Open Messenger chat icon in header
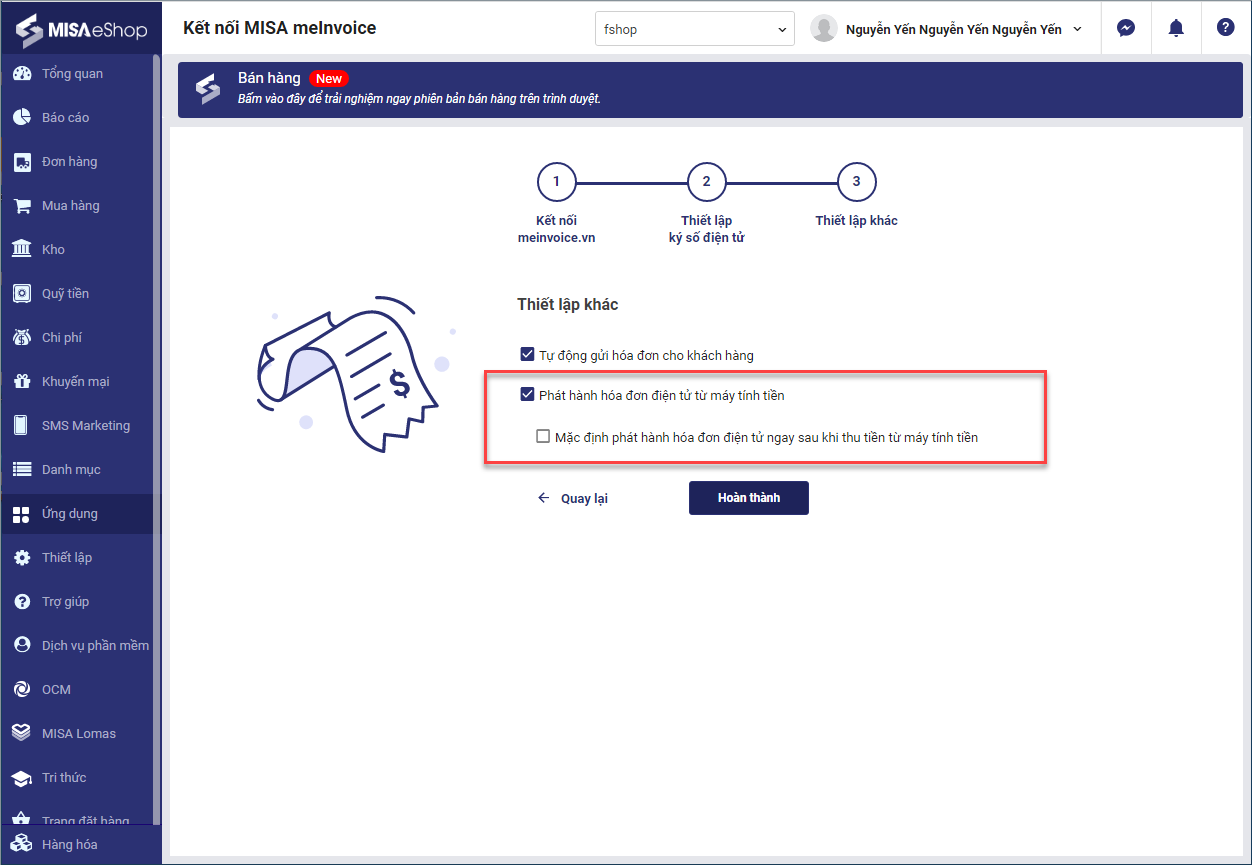The width and height of the screenshot is (1252, 865). click(1126, 28)
